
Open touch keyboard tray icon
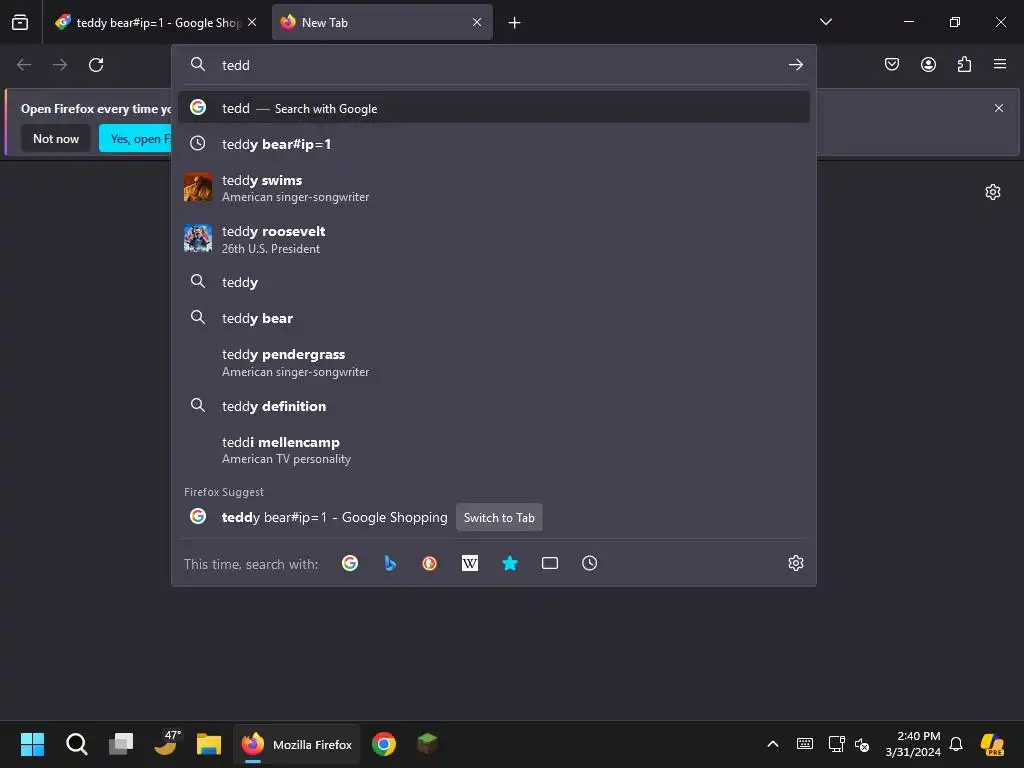(x=805, y=744)
